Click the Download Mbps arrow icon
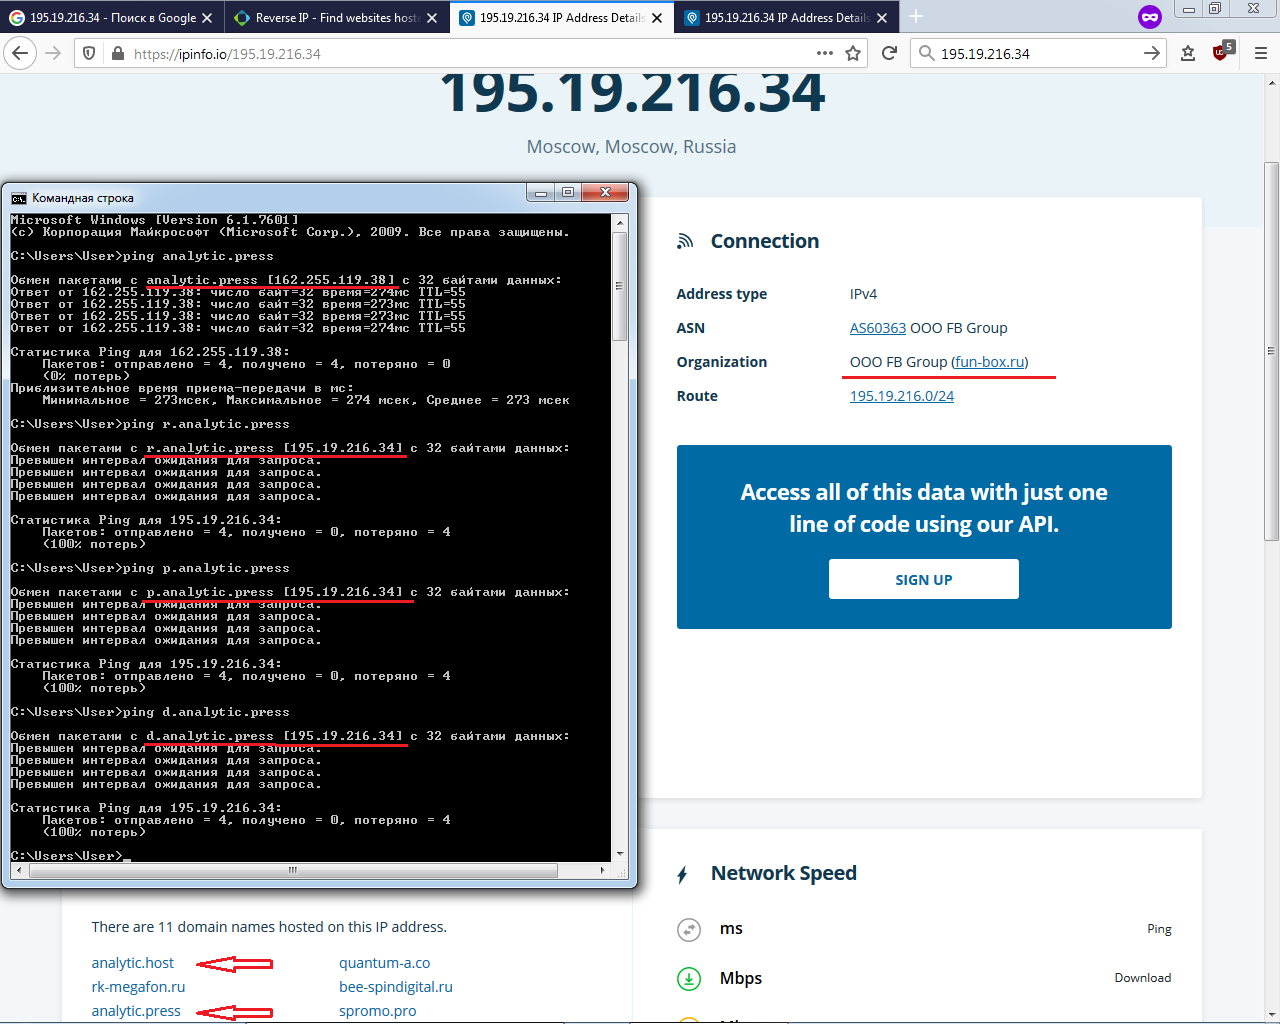 click(689, 979)
